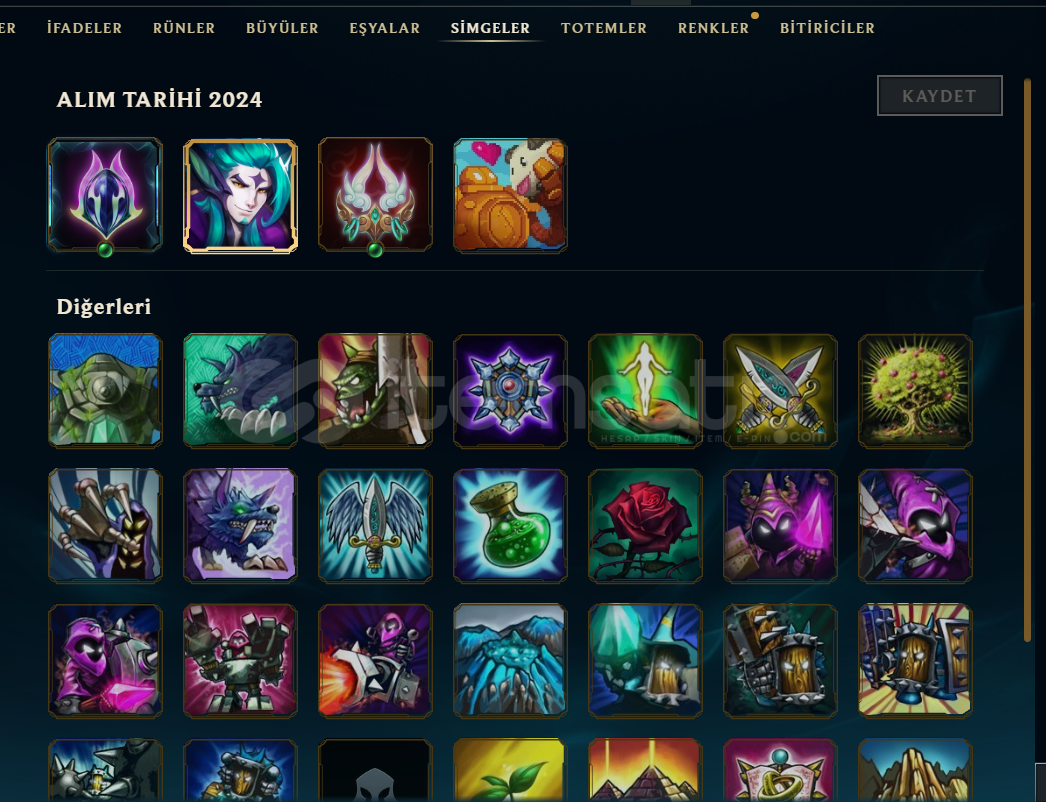Choose the stone golem icon
This screenshot has width=1046, height=802.
[x=105, y=391]
